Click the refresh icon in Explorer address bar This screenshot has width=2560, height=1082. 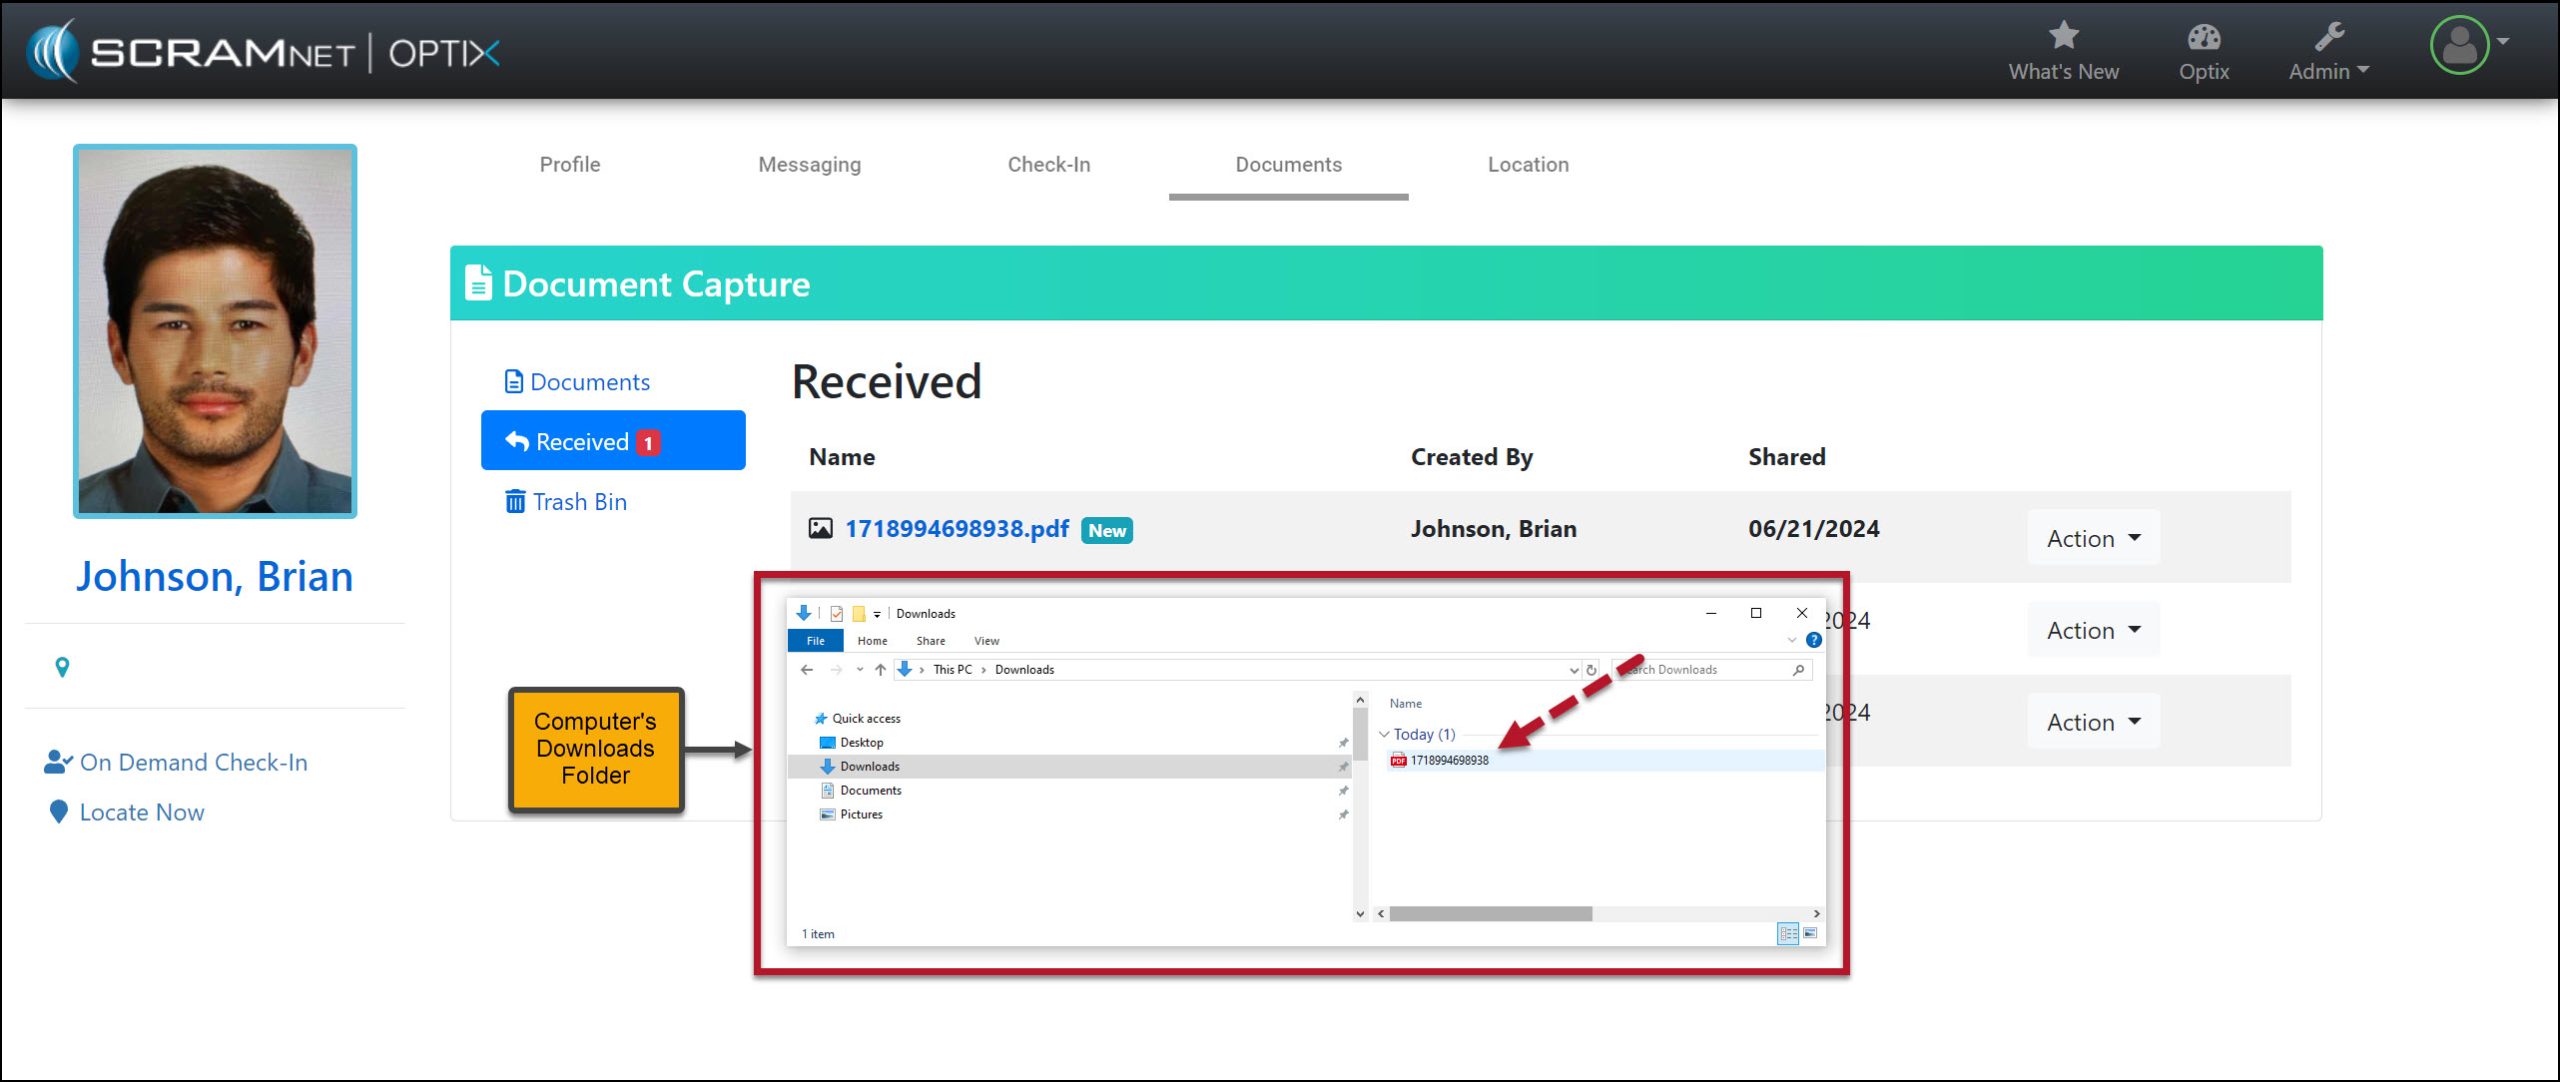click(x=1591, y=670)
